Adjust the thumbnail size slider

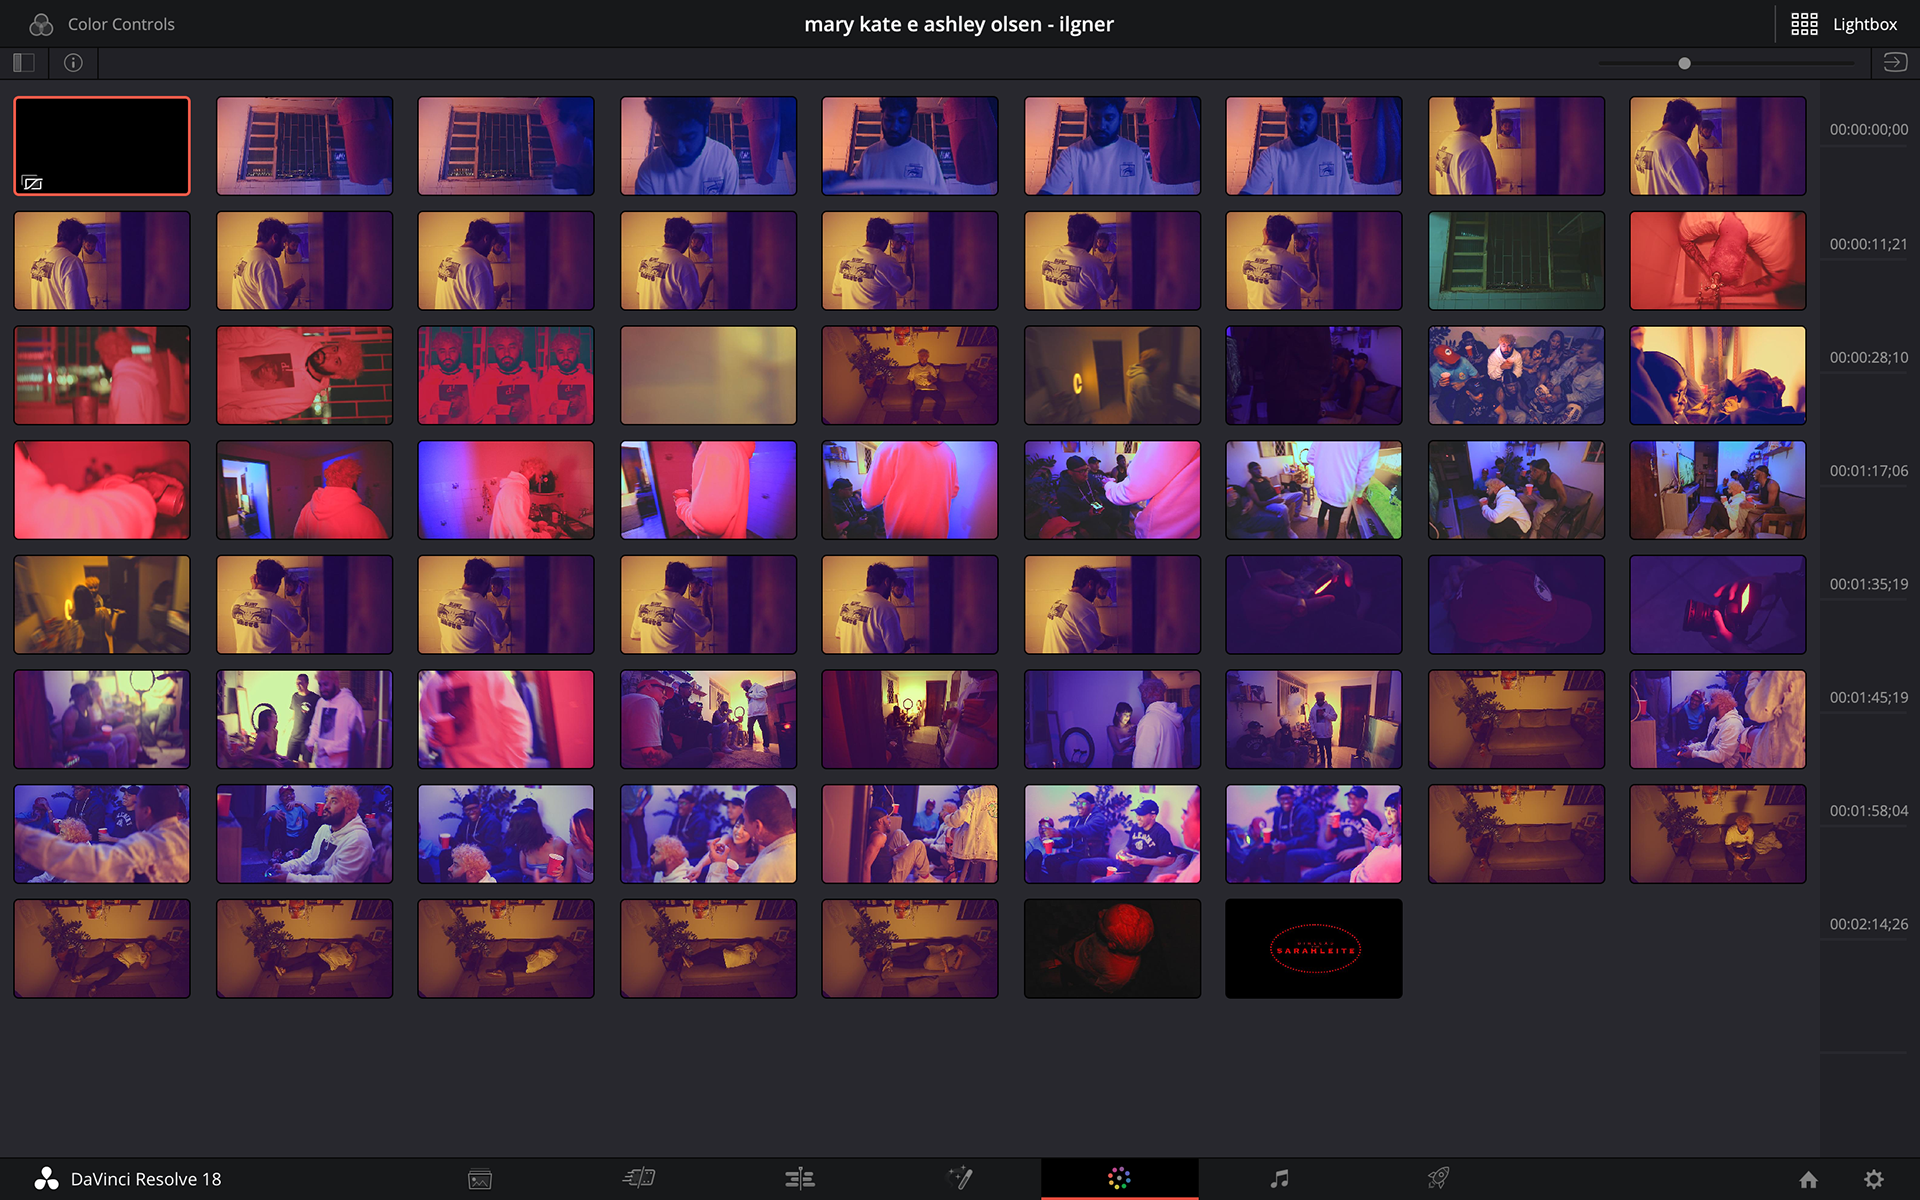coord(1684,63)
